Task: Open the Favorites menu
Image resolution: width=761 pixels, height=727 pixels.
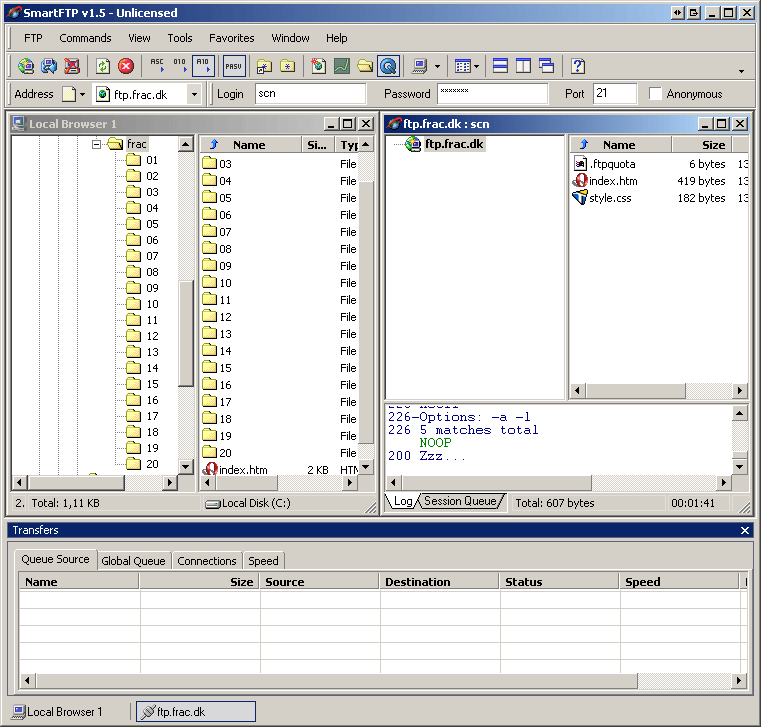Action: [232, 38]
